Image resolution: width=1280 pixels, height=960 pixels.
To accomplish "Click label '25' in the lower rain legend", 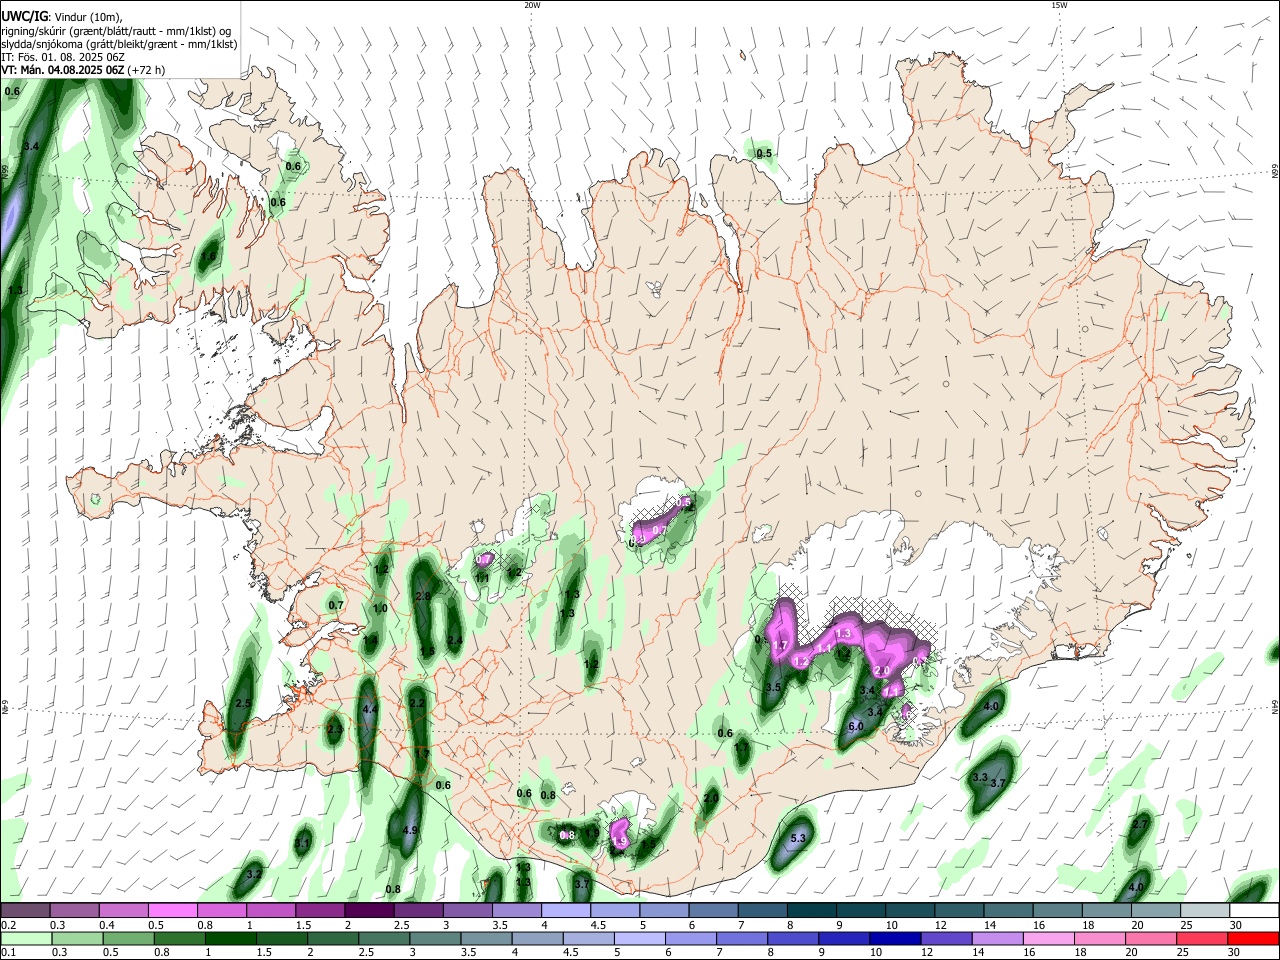I will [x=1182, y=953].
